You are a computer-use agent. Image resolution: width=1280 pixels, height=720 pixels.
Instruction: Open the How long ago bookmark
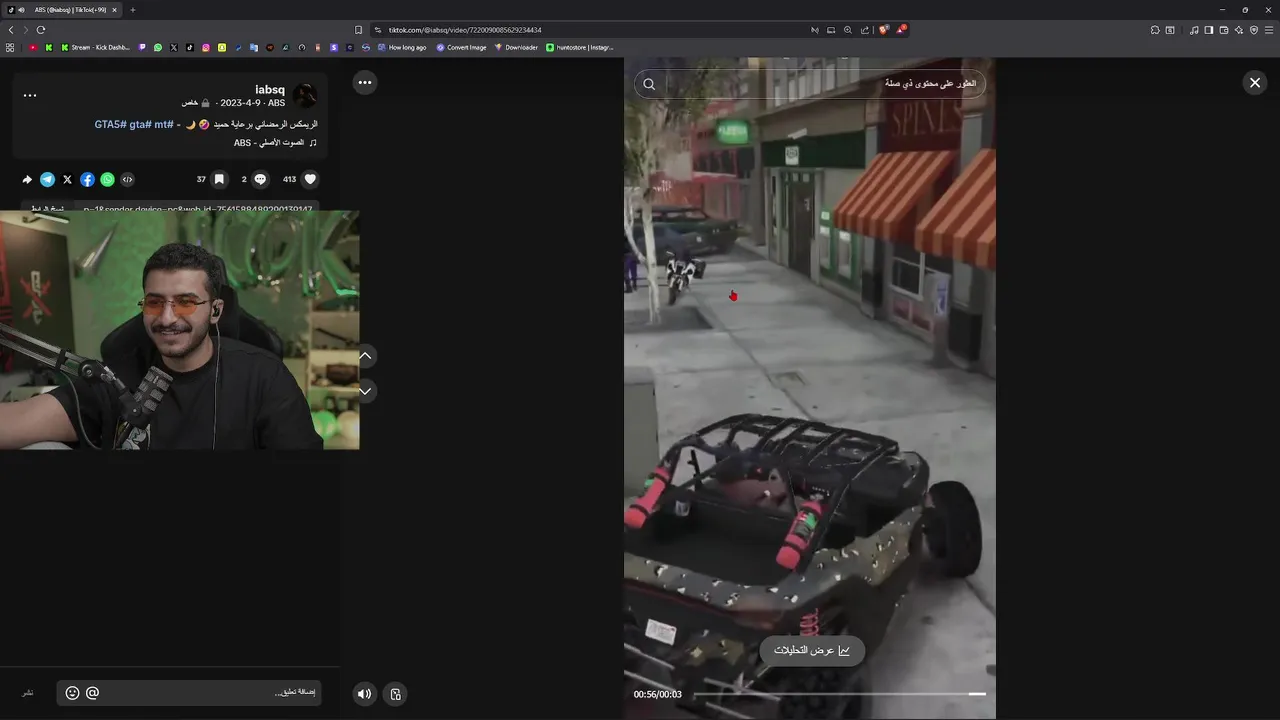[402, 47]
